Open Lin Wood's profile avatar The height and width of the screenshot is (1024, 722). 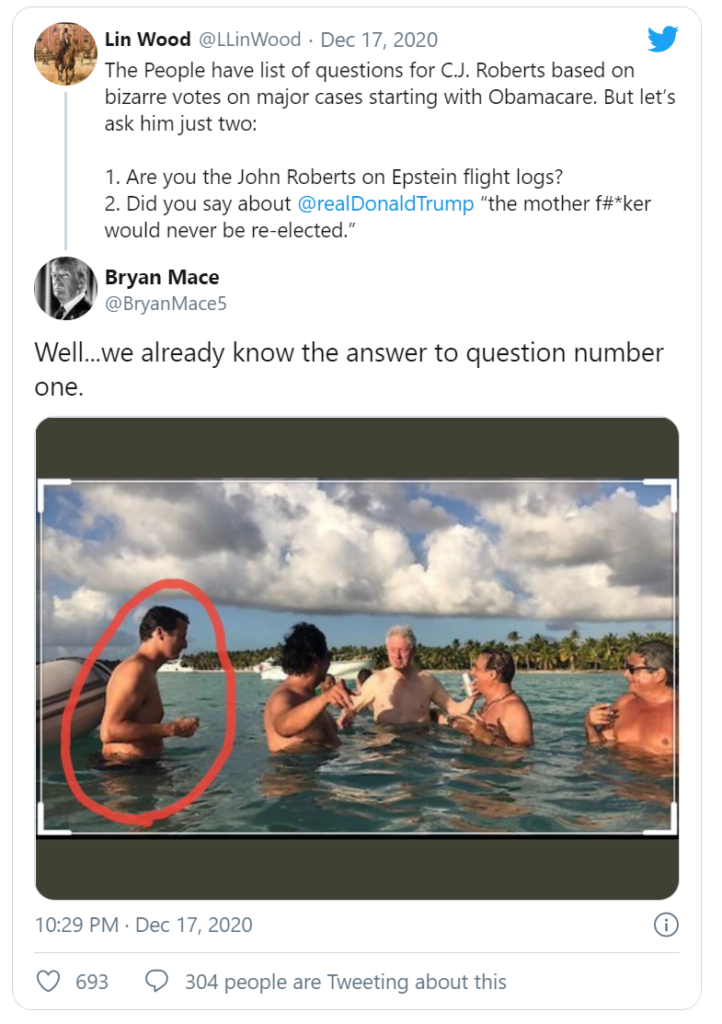(65, 53)
